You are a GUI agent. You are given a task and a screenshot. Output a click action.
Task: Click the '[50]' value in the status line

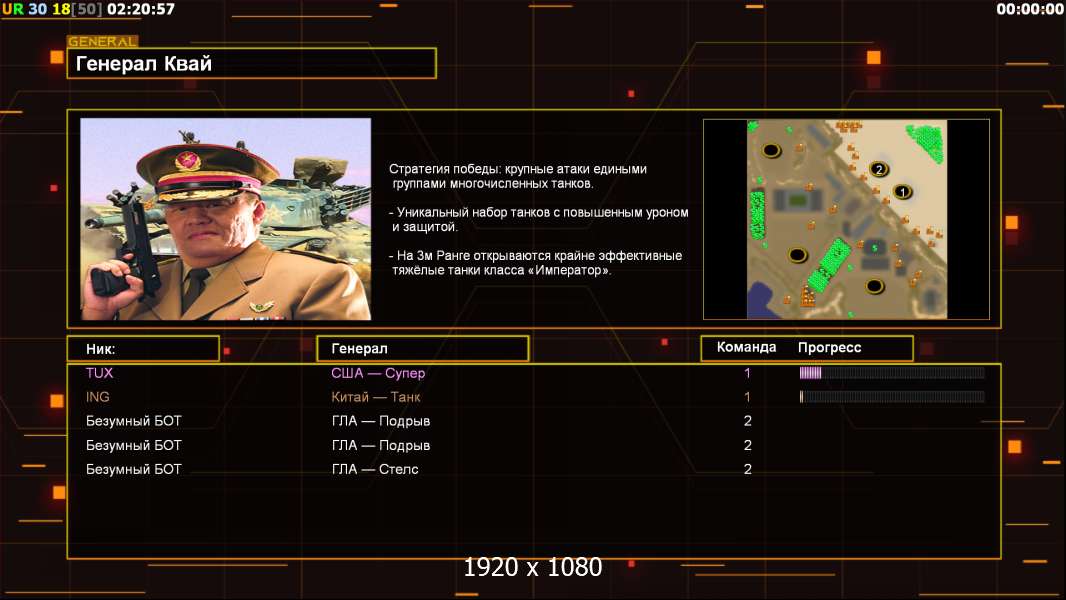(x=87, y=9)
